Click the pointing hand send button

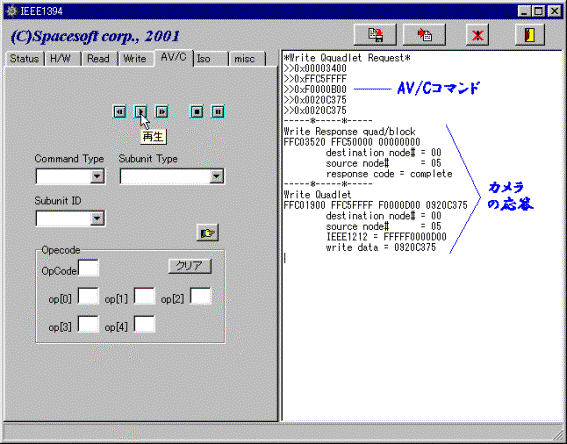point(208,233)
